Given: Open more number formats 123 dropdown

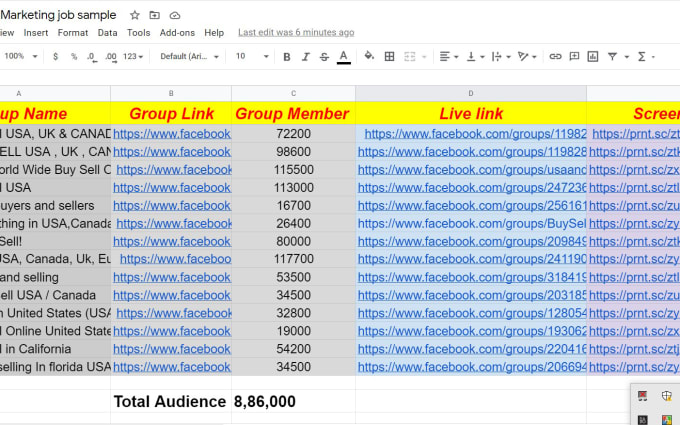Looking at the screenshot, I should click(133, 56).
